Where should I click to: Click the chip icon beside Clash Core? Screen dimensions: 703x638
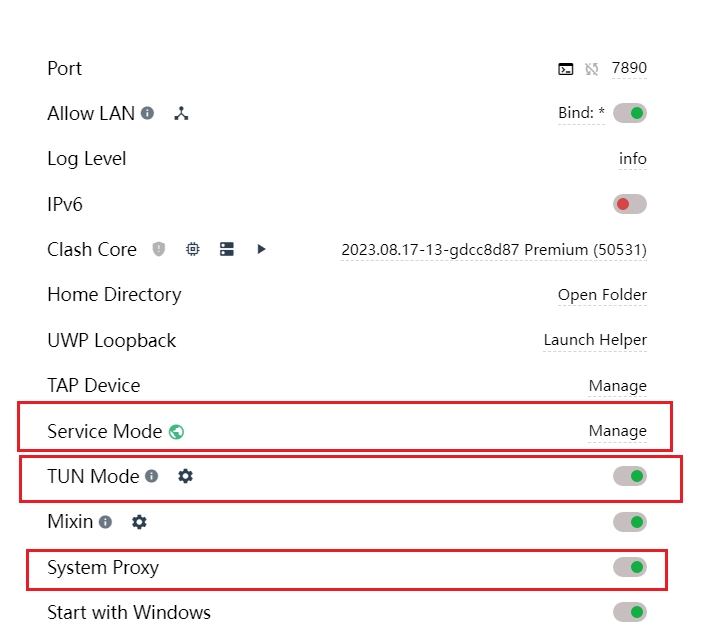tap(193, 249)
